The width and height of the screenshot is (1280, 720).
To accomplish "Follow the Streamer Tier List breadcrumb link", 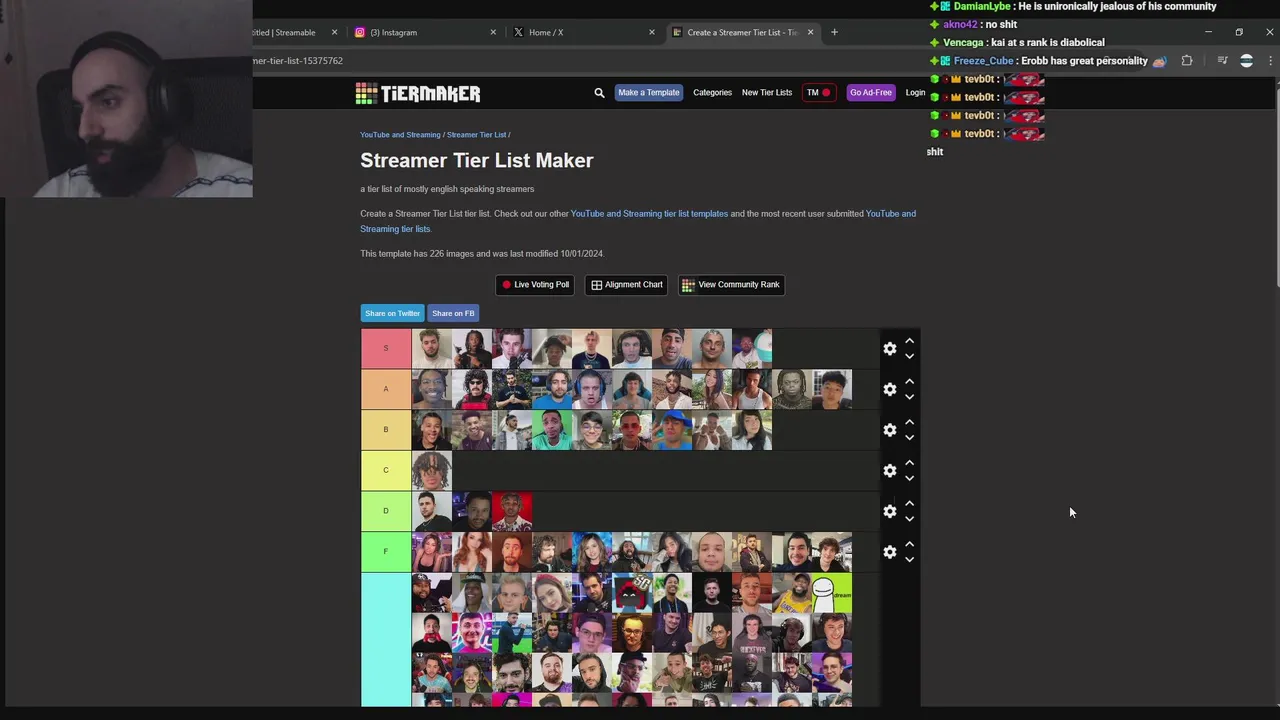I will tap(476, 135).
